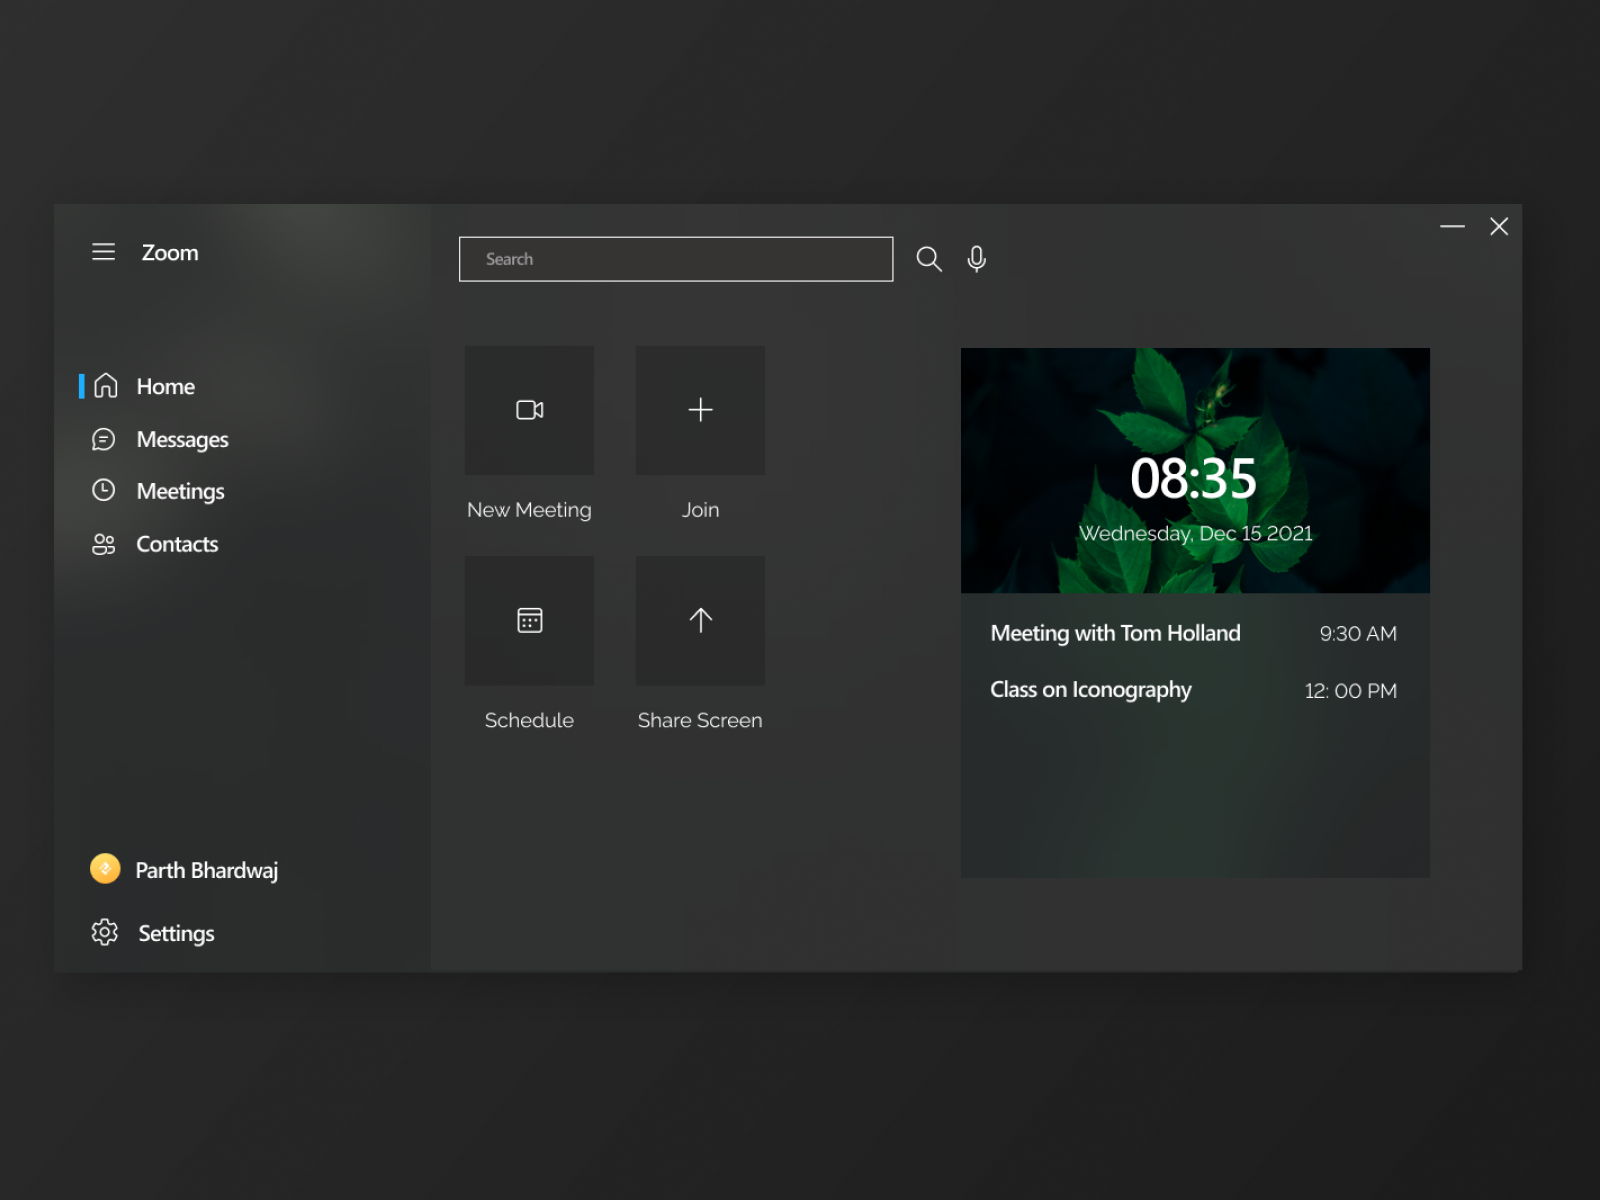Image resolution: width=1600 pixels, height=1200 pixels.
Task: Click the search magnifier icon
Action: pos(928,258)
